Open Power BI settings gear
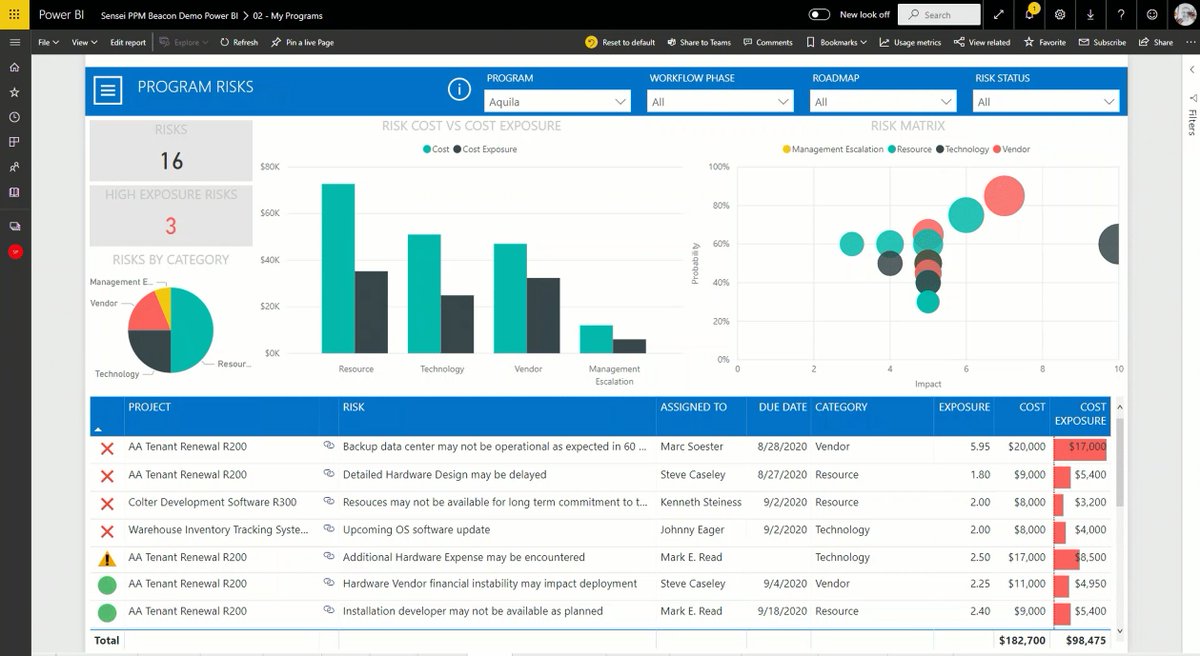 point(1060,15)
